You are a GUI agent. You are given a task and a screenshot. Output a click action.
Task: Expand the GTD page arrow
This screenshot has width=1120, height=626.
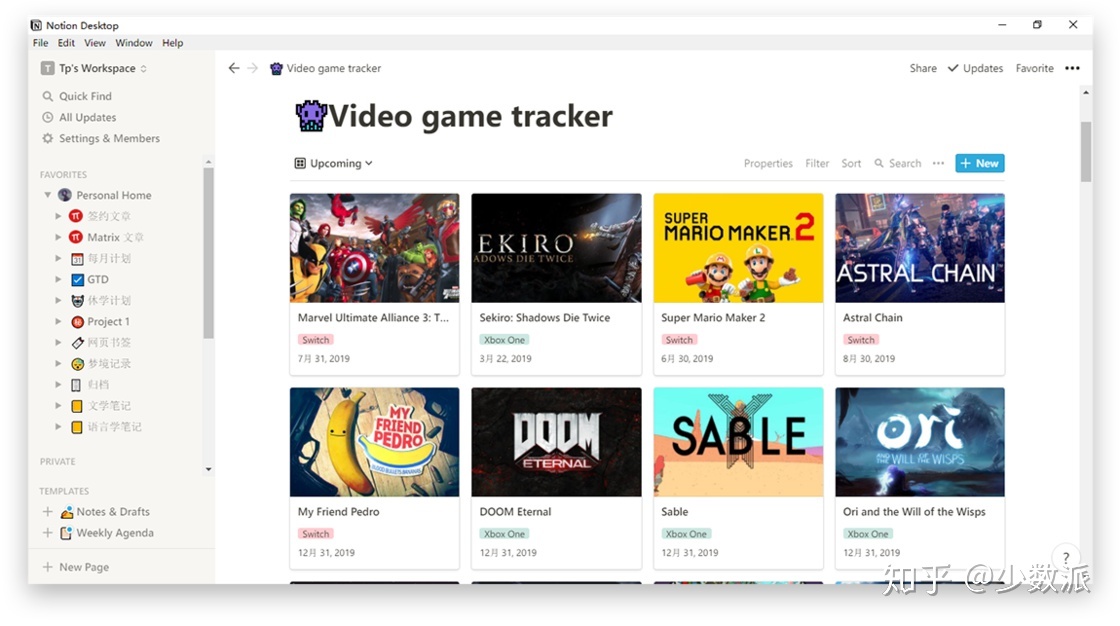click(x=58, y=279)
